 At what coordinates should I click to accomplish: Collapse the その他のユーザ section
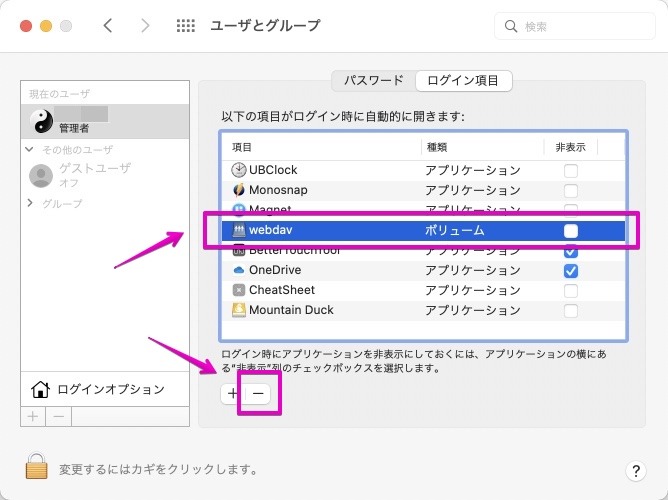(29, 149)
